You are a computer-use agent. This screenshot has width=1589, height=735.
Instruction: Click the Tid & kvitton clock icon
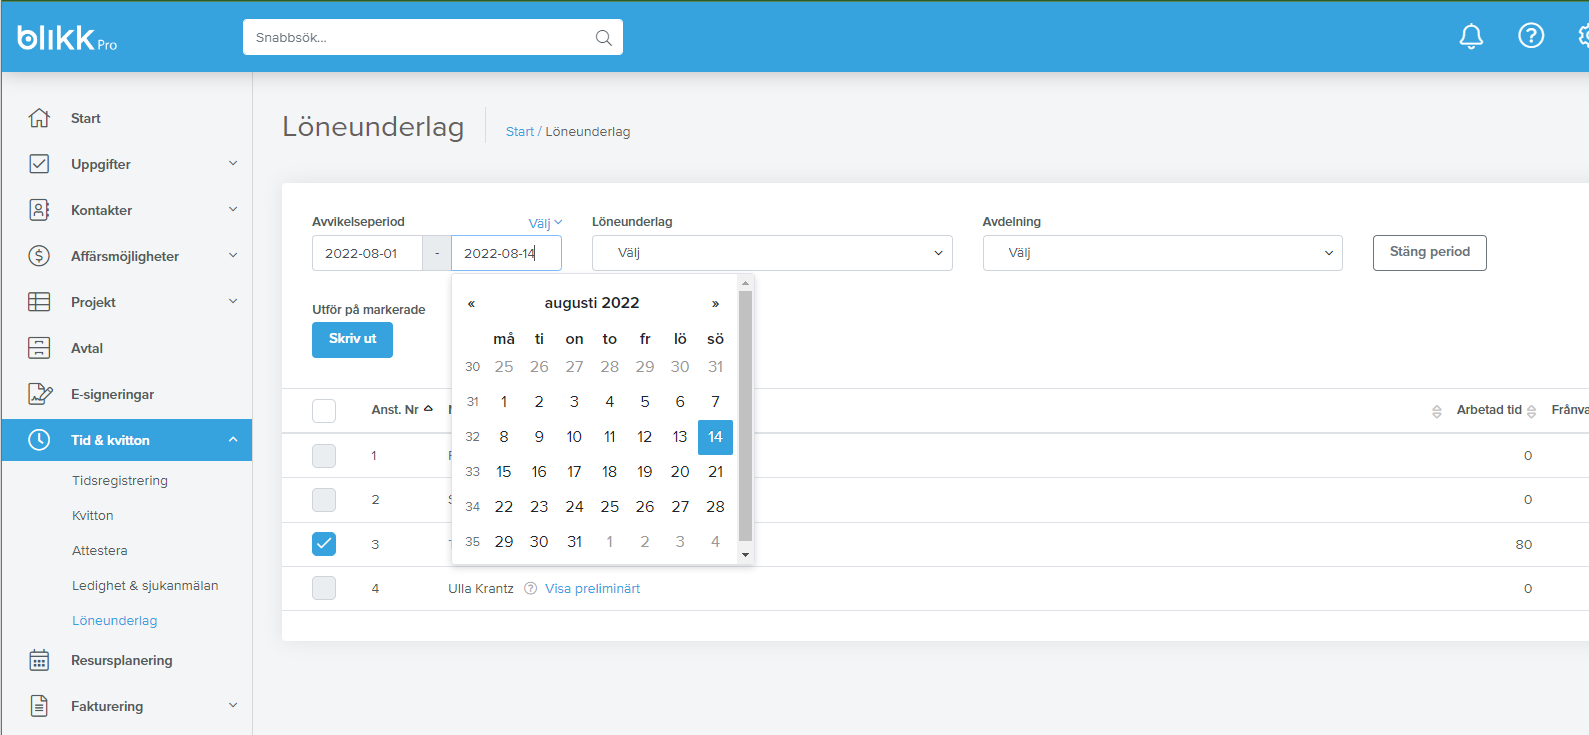tap(39, 440)
